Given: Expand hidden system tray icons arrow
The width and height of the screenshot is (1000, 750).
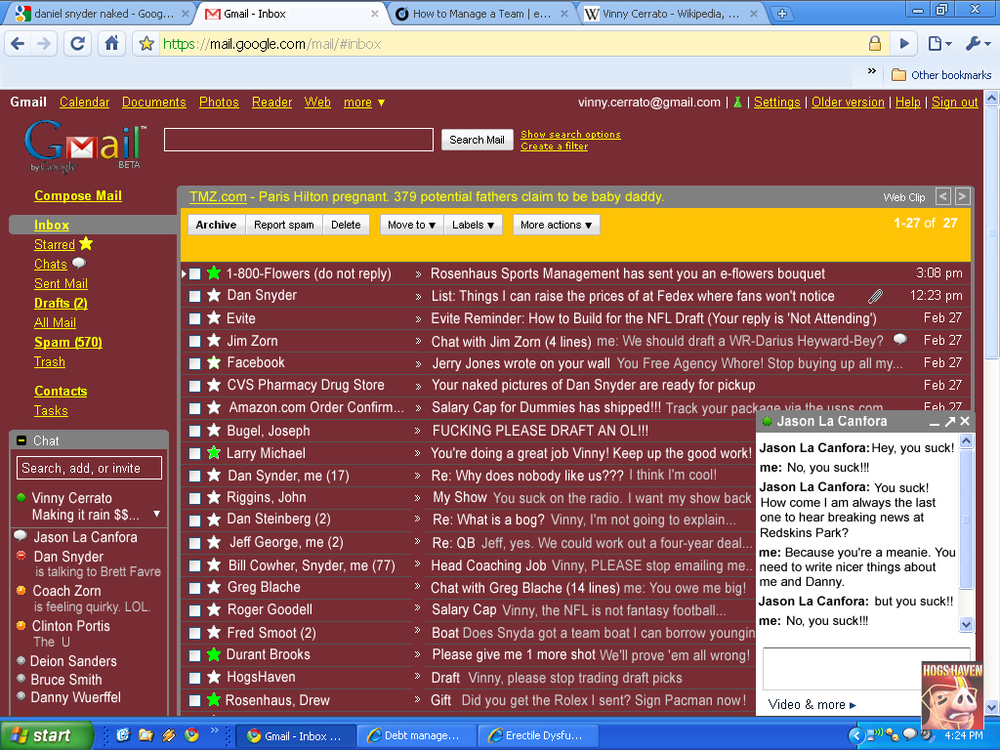Looking at the screenshot, I should pyautogui.click(x=856, y=735).
